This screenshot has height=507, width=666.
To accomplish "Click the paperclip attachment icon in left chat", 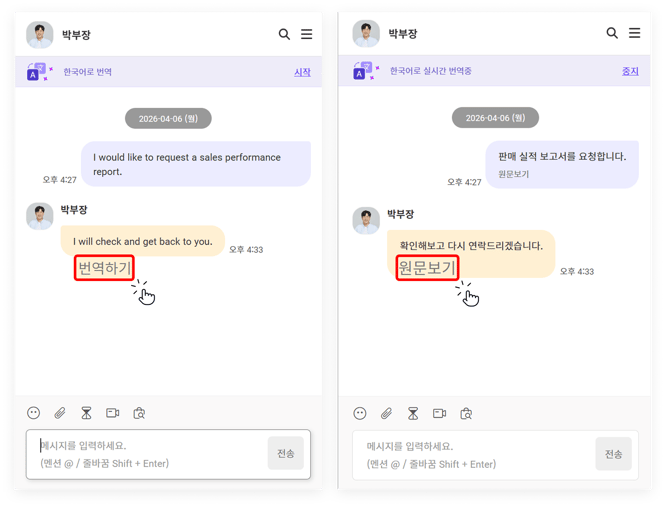I will pos(60,413).
